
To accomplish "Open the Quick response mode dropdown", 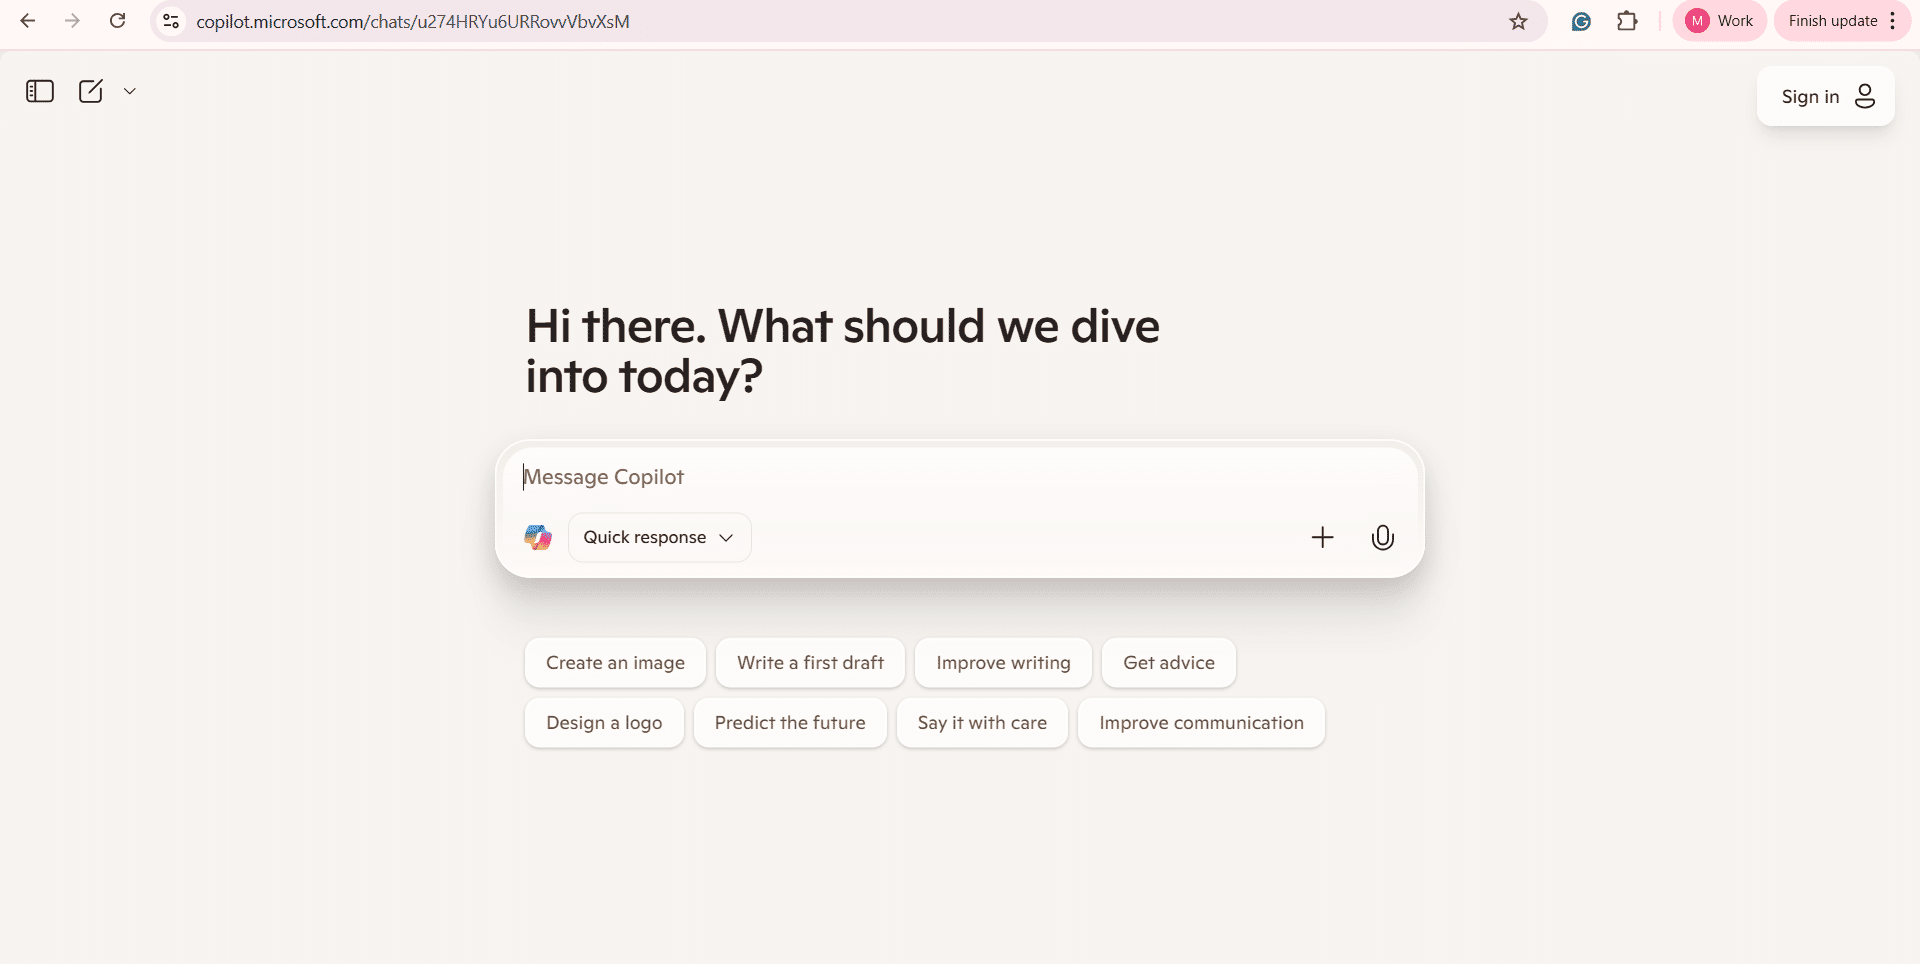I will 659,537.
